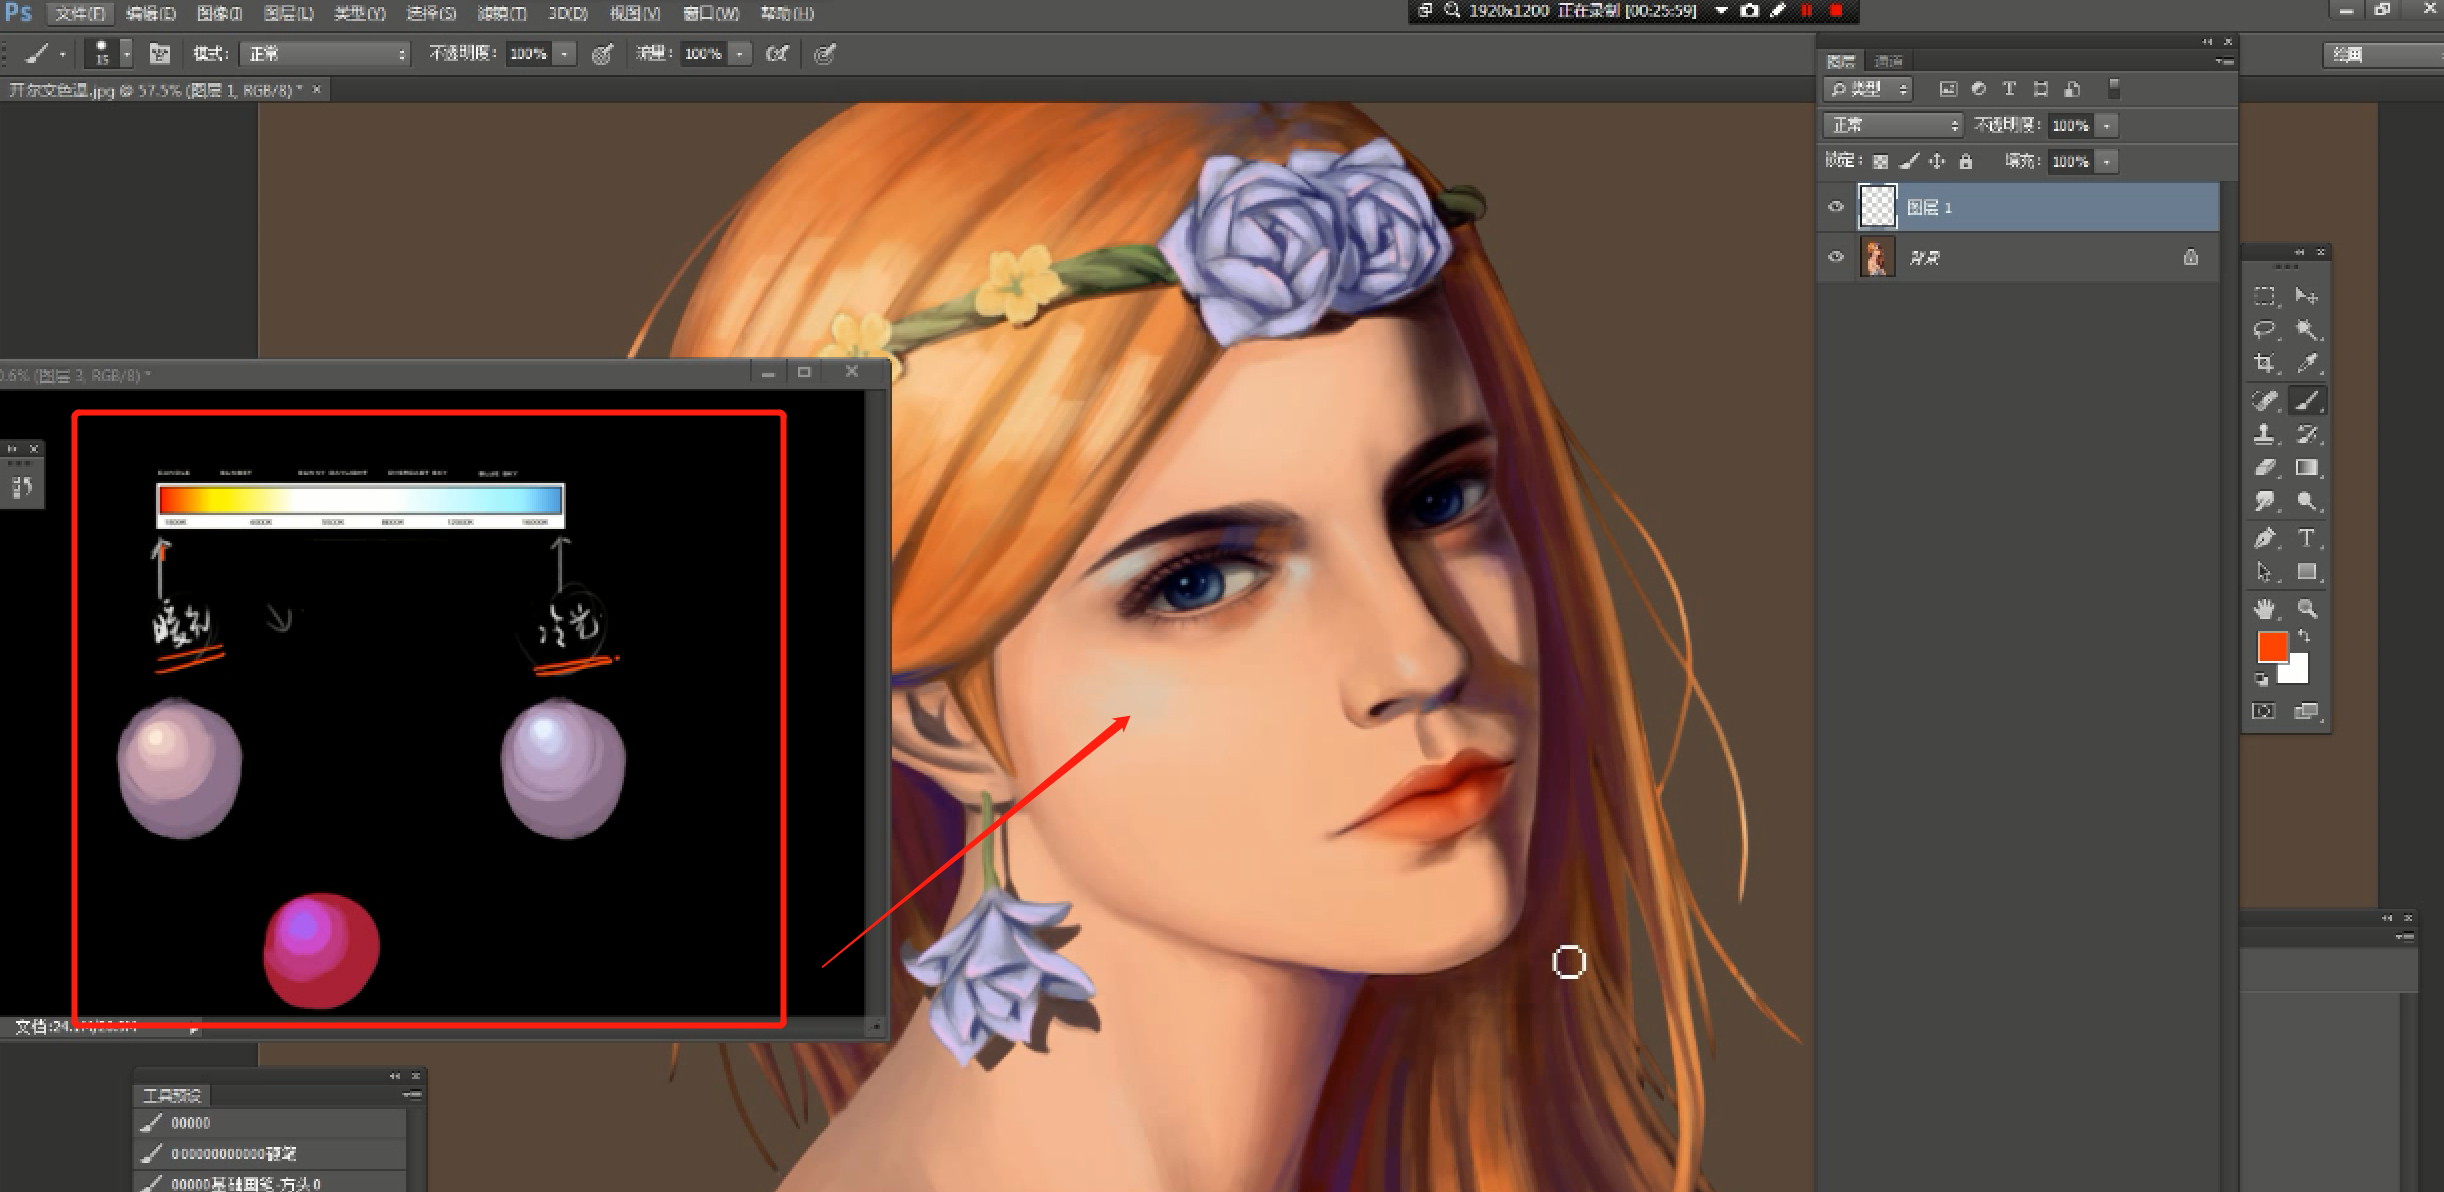
Task: Pick the Clone Stamp tool
Action: pyautogui.click(x=2264, y=434)
